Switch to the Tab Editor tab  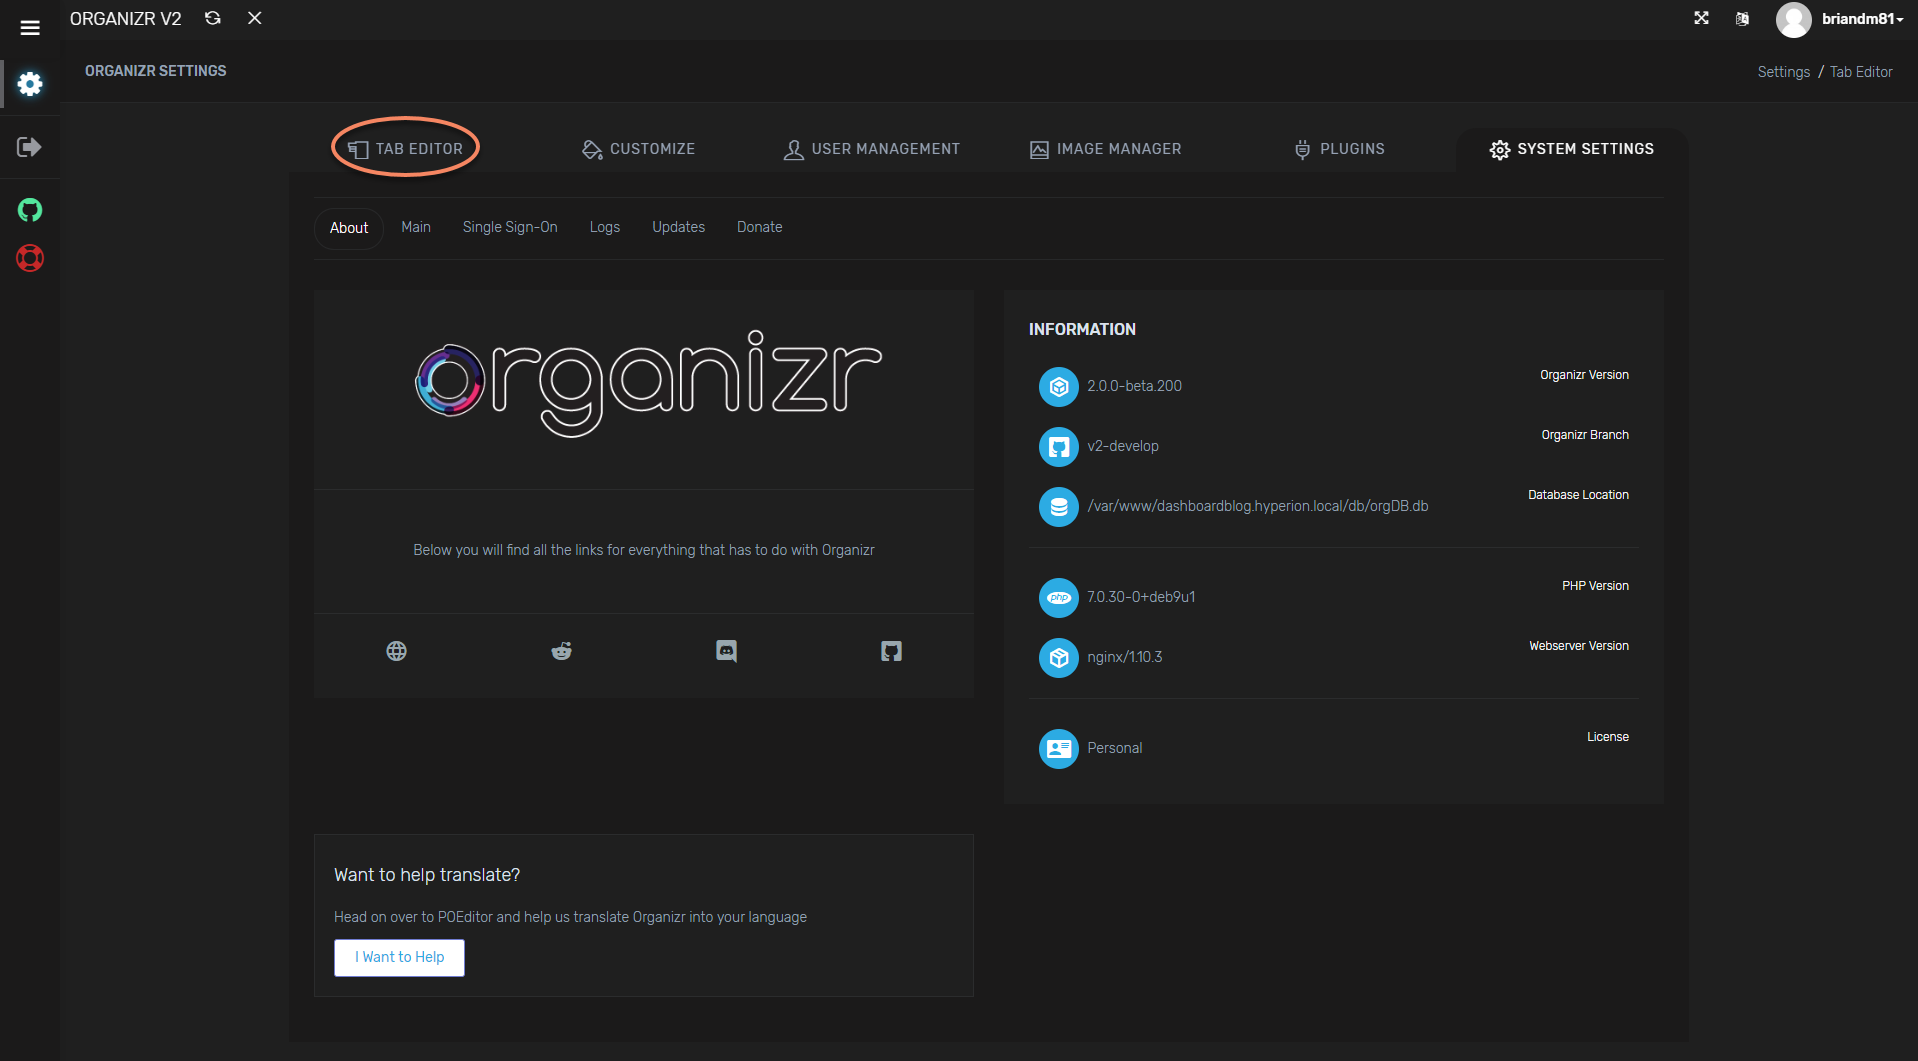405,149
